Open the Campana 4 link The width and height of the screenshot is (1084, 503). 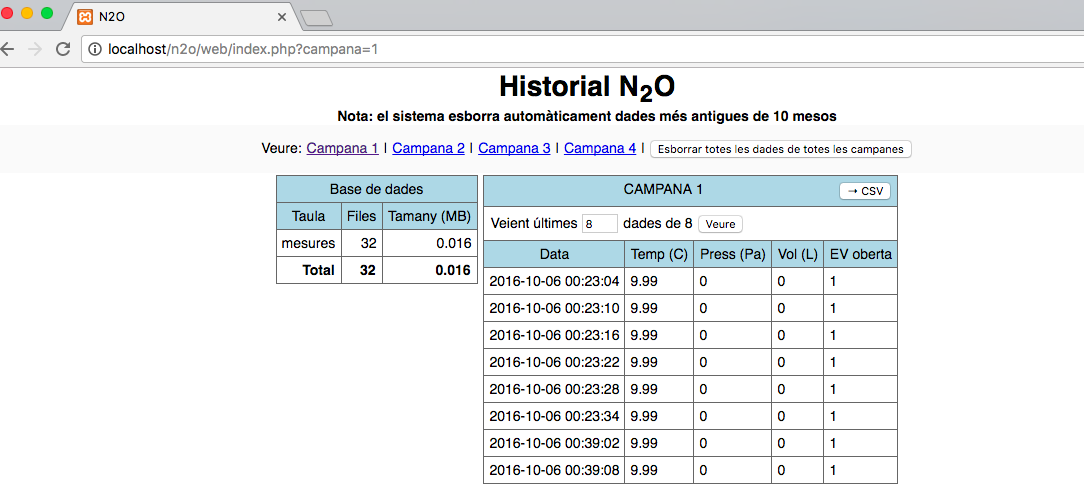point(600,148)
